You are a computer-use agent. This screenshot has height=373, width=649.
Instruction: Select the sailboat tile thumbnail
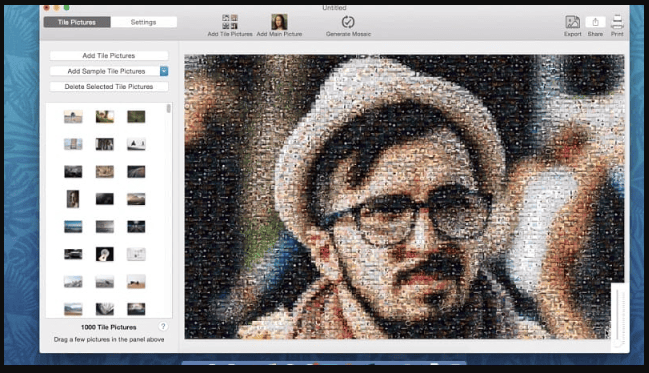[136, 144]
